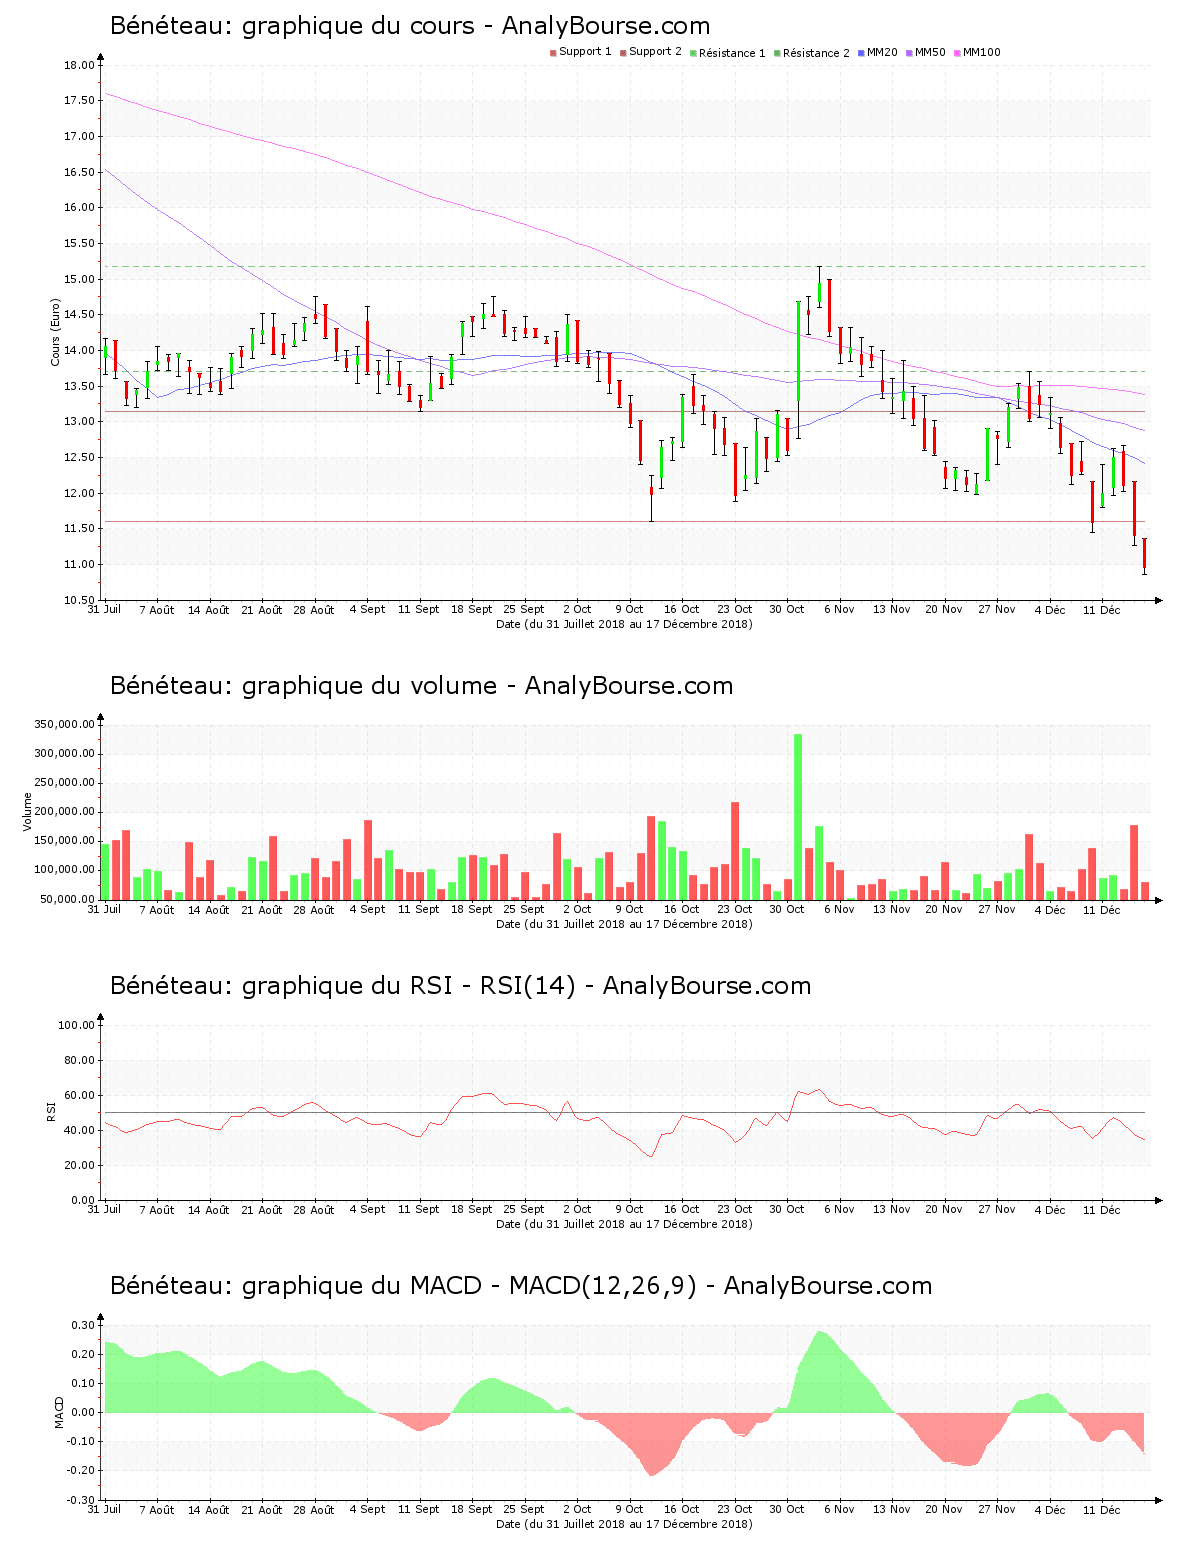Select the MM50 legend label
Image resolution: width=1200 pixels, height=1550 pixels.
(930, 52)
